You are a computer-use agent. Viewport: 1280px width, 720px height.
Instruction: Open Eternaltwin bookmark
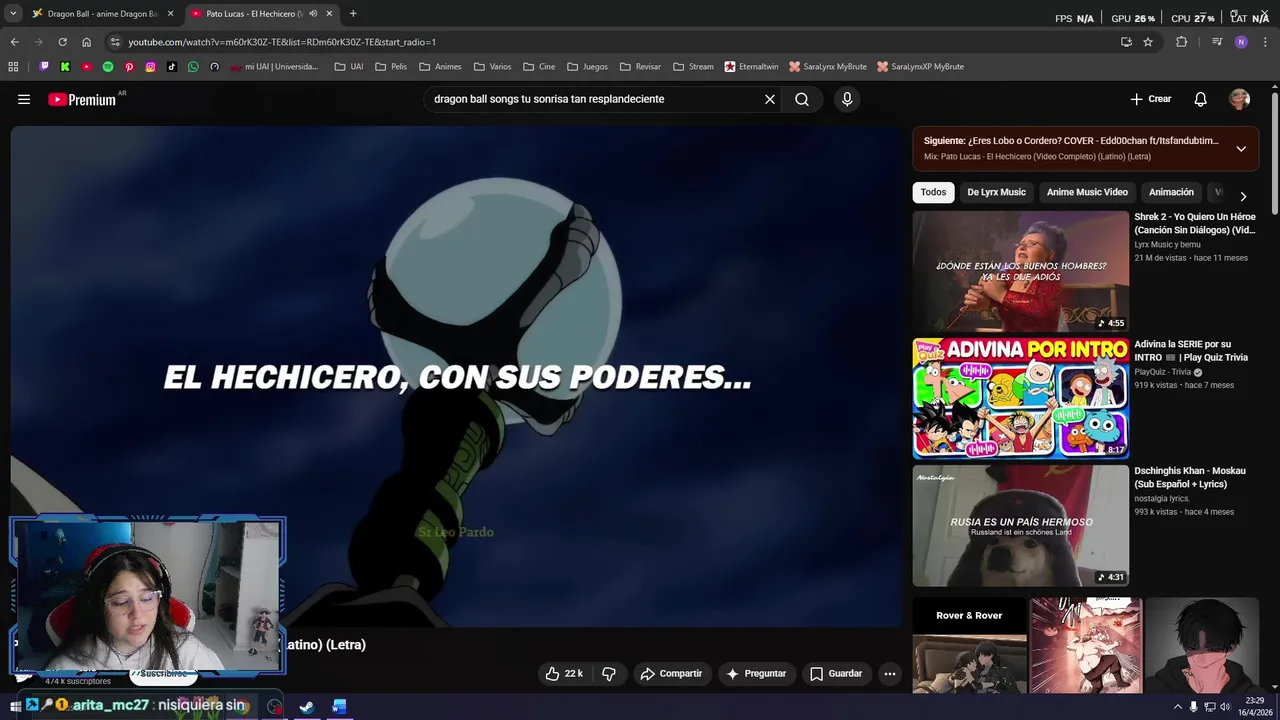[751, 67]
